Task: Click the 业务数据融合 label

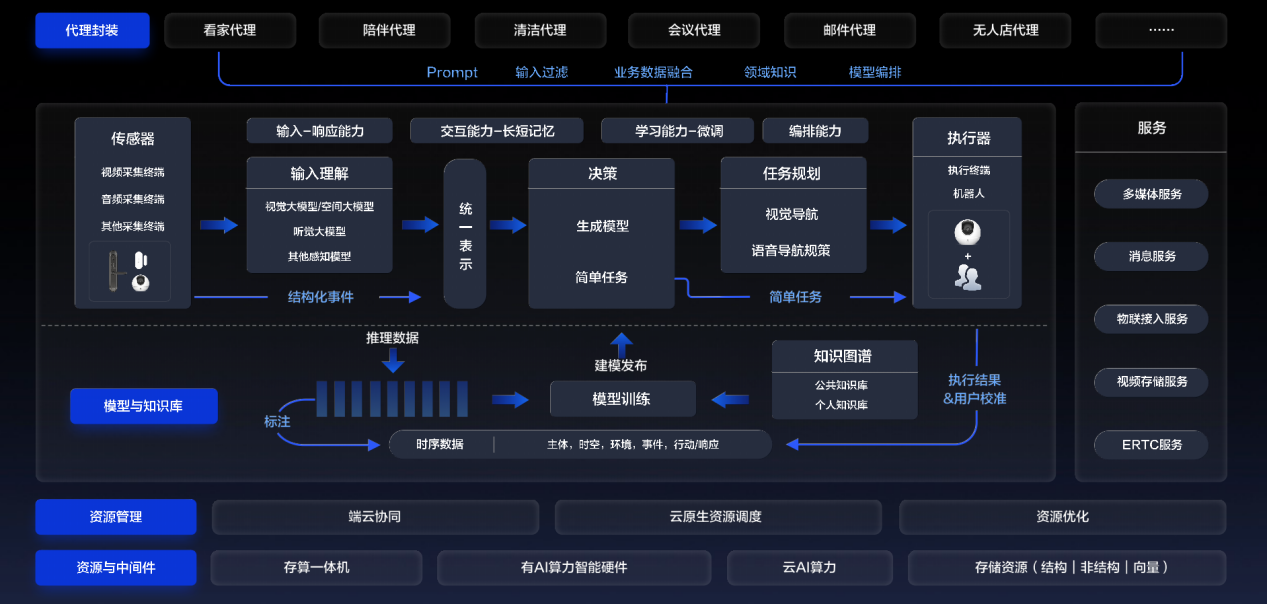Action: point(653,72)
